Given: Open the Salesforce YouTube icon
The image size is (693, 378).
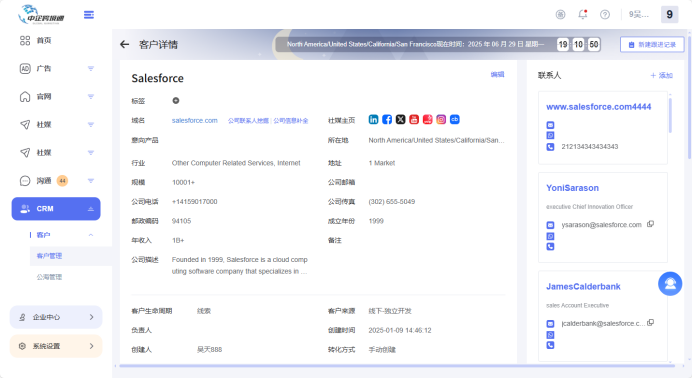Looking at the screenshot, I should point(414,119).
